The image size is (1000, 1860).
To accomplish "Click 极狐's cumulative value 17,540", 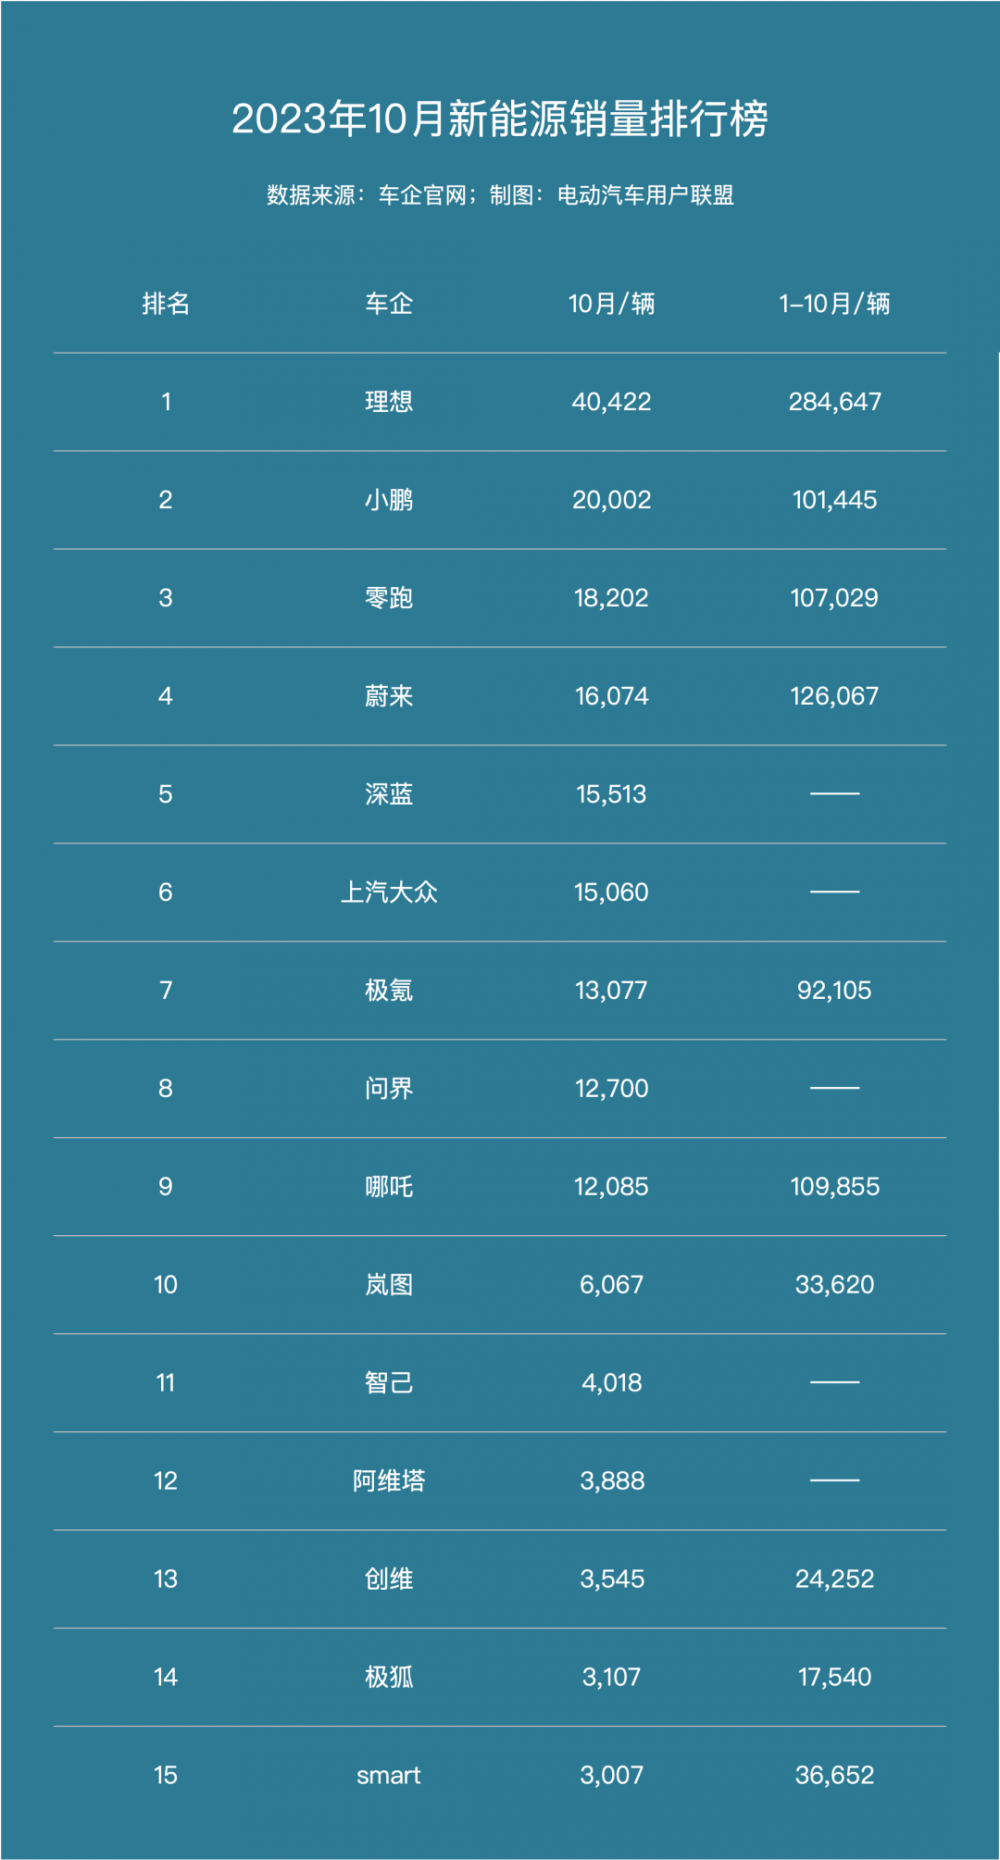I will point(834,1677).
